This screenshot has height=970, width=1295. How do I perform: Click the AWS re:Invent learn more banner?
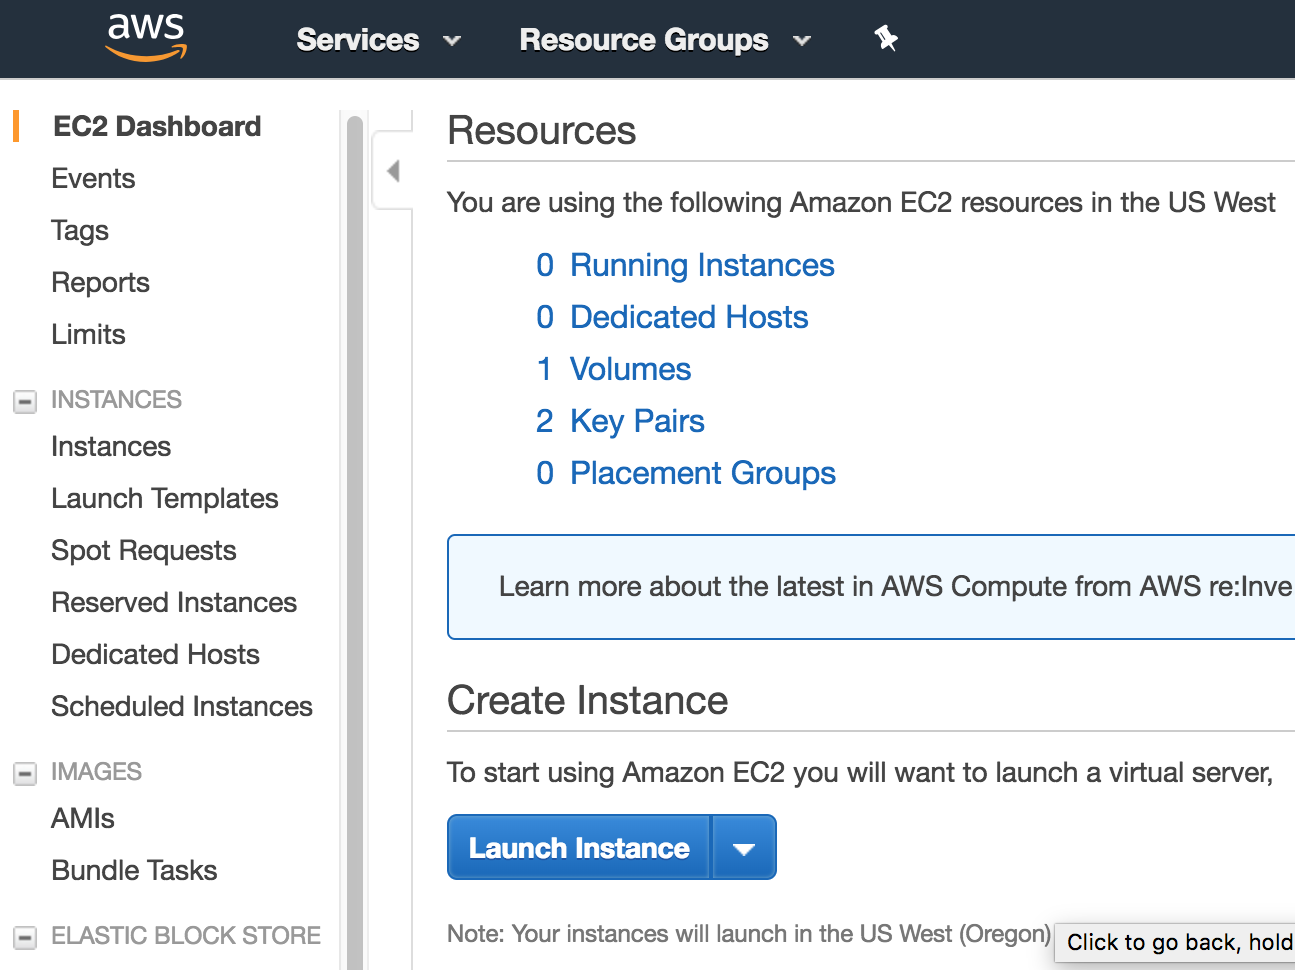click(871, 587)
